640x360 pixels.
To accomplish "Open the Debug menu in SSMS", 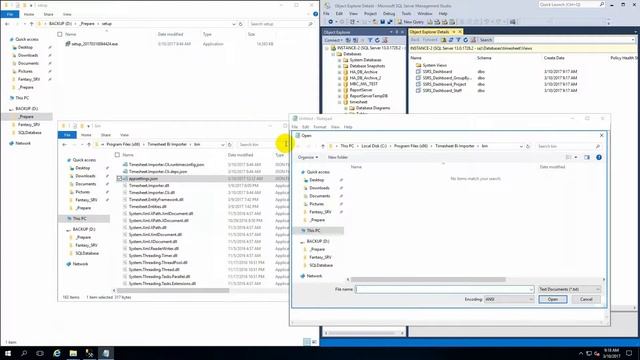I will click(x=389, y=13).
